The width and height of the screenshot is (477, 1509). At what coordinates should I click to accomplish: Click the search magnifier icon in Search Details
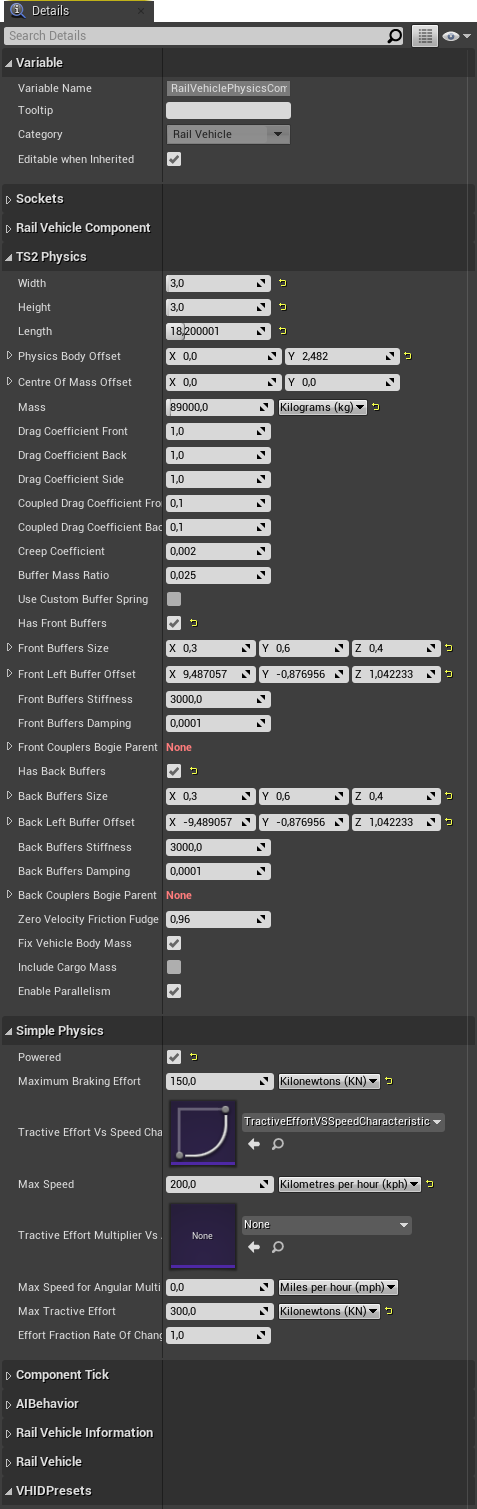pyautogui.click(x=395, y=36)
